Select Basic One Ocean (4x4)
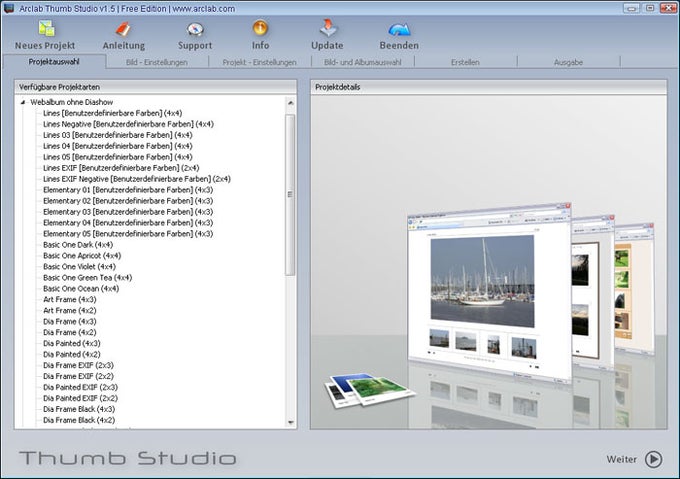The image size is (680, 479). tap(81, 289)
